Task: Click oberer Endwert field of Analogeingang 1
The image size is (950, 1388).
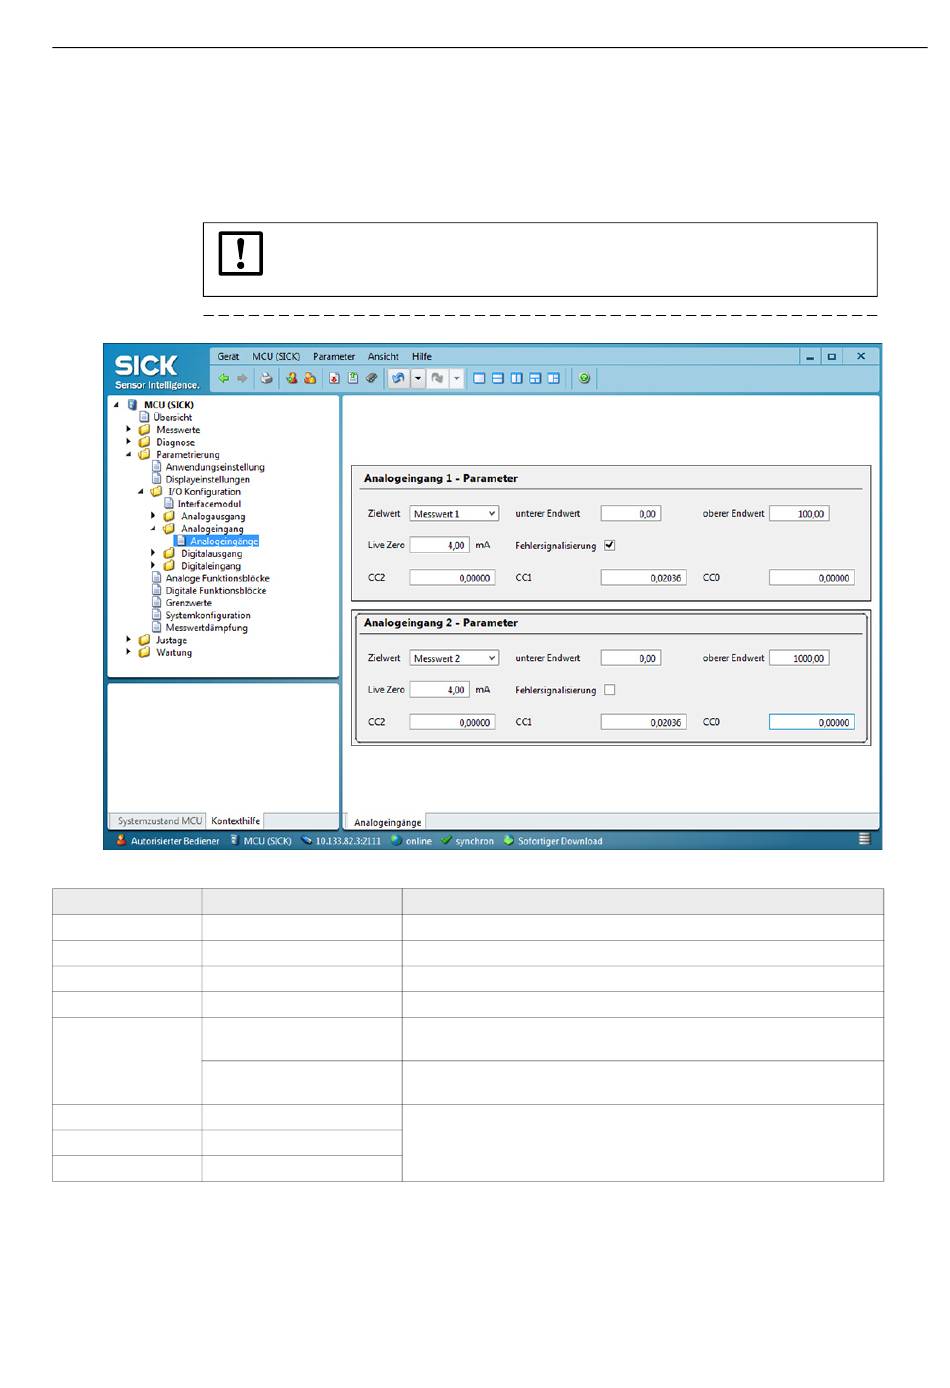Action: tap(799, 514)
